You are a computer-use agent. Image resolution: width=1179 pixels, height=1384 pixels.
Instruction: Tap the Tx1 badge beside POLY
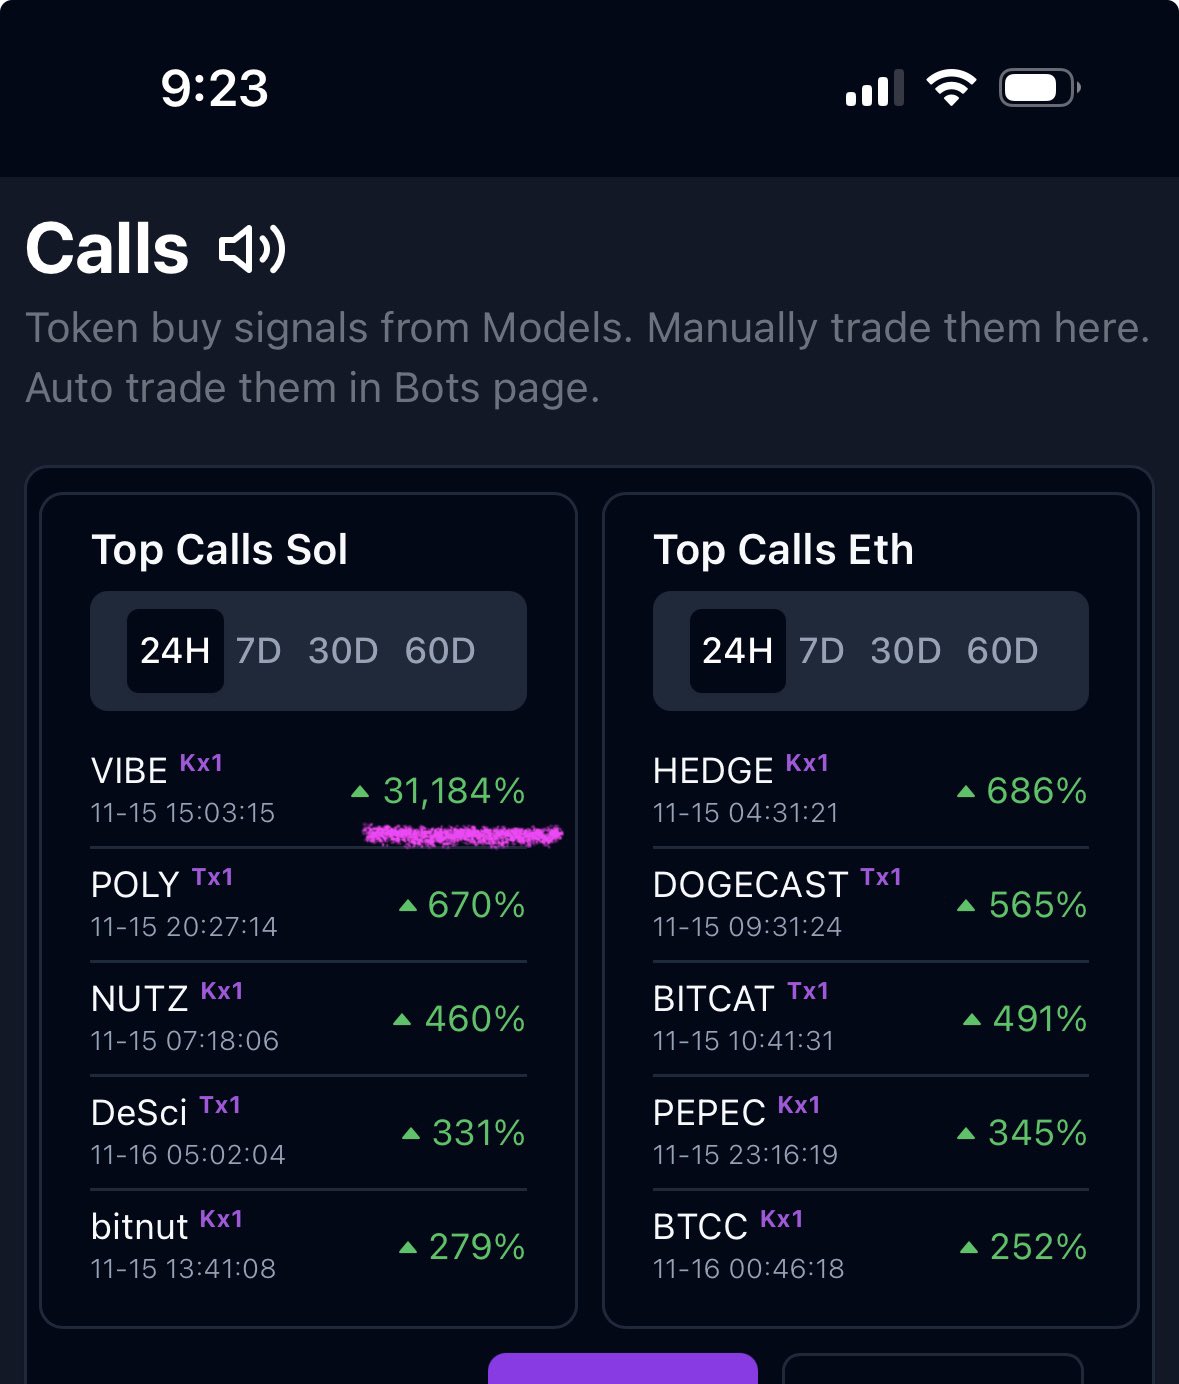tap(212, 877)
